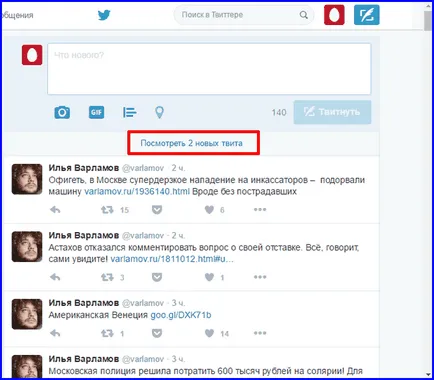The image size is (434, 380).
Task: Retweet the инкассаторов tweet with 15 retweets
Action: click(x=107, y=210)
